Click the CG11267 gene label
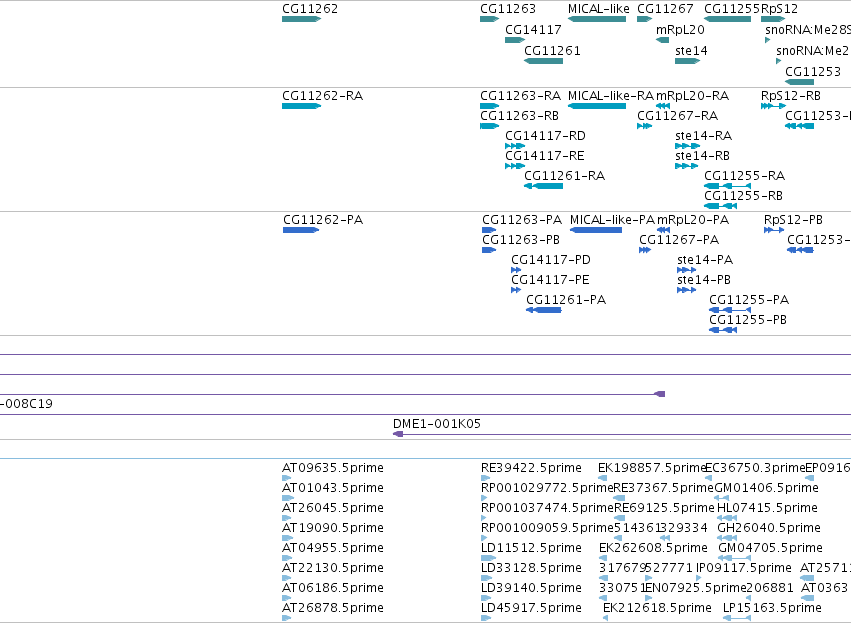 coord(665,9)
